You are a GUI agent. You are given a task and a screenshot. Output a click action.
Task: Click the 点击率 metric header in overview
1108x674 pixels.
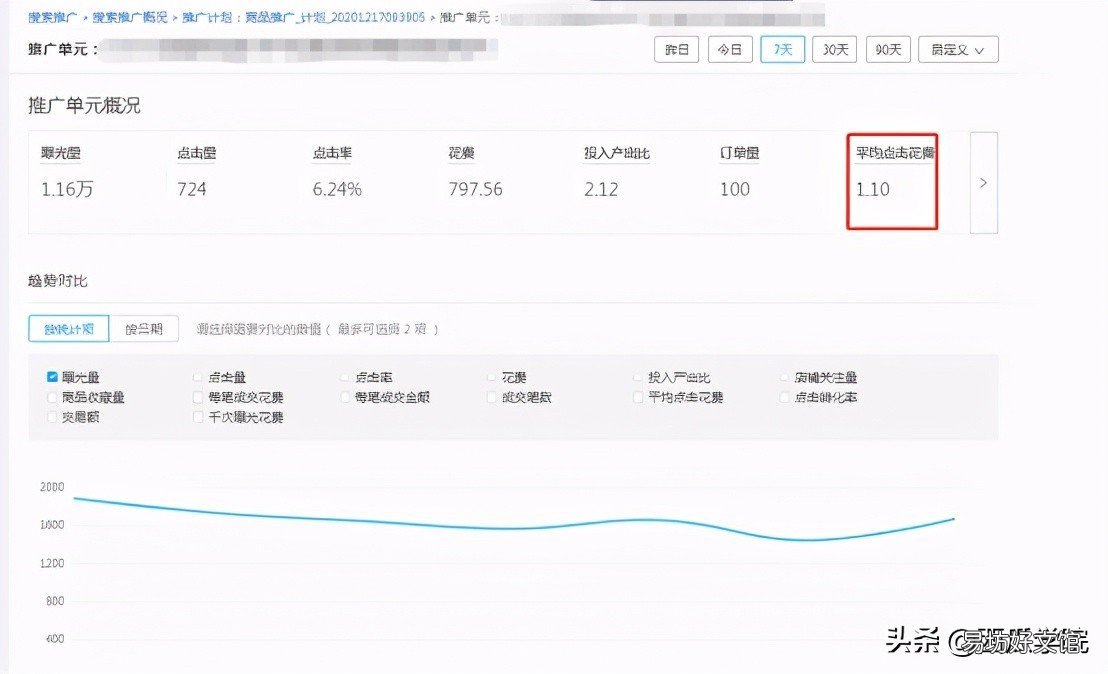332,153
